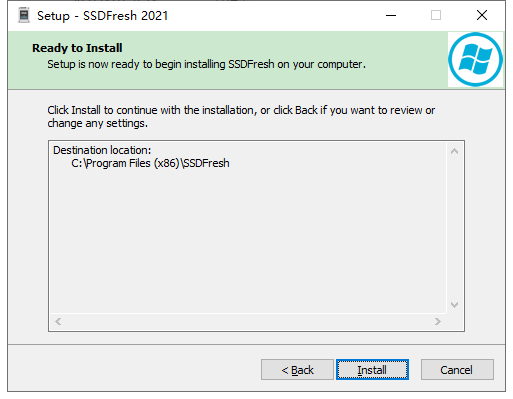This screenshot has width=513, height=399.
Task: Click the 'Ready to Install' heading
Action: click(x=77, y=48)
